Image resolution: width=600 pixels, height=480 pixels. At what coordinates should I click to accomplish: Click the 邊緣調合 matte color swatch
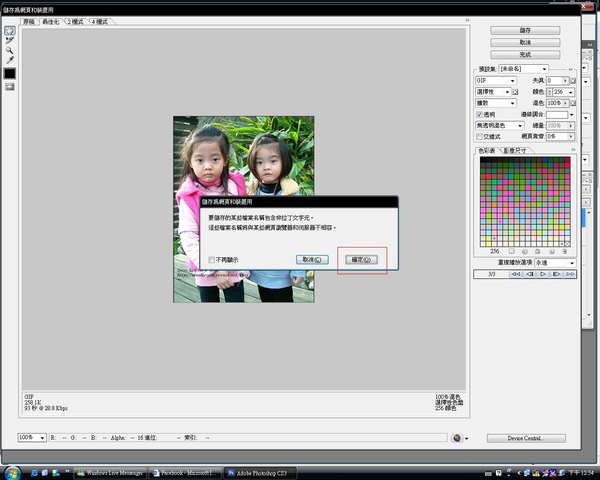point(557,114)
